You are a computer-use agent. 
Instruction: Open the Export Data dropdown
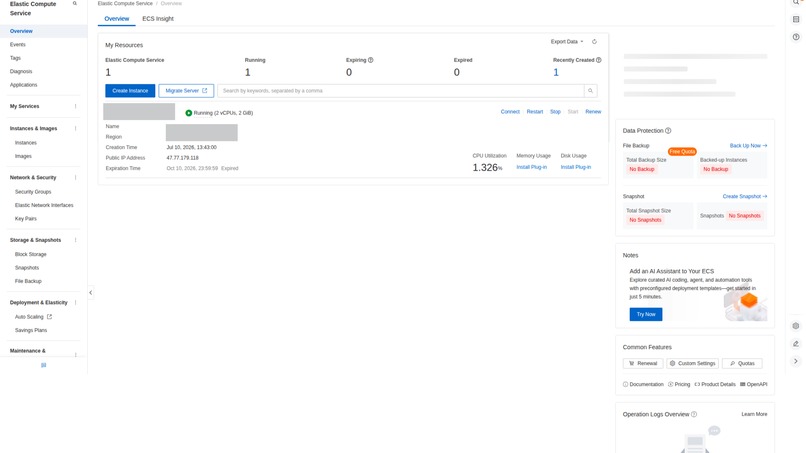tap(567, 42)
